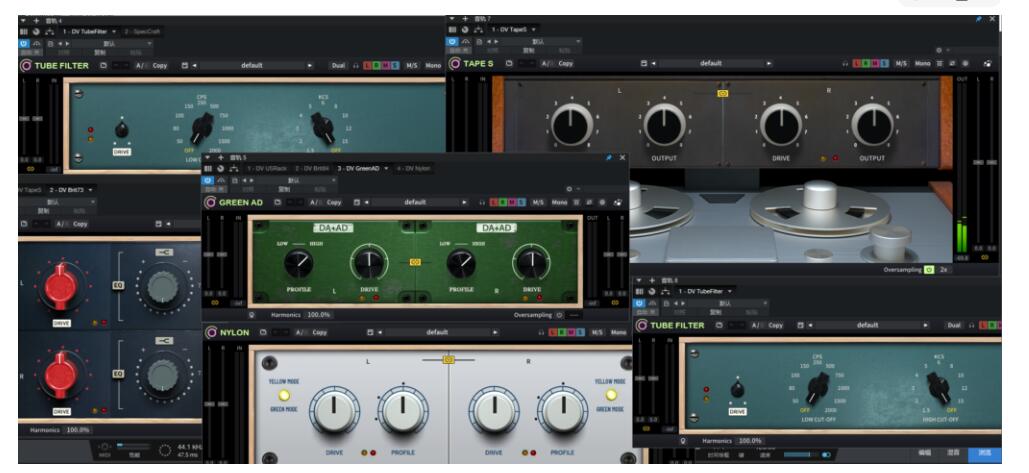Click the dice randomize icon in Green AD header
1029x473 pixels.
pyautogui.click(x=618, y=203)
